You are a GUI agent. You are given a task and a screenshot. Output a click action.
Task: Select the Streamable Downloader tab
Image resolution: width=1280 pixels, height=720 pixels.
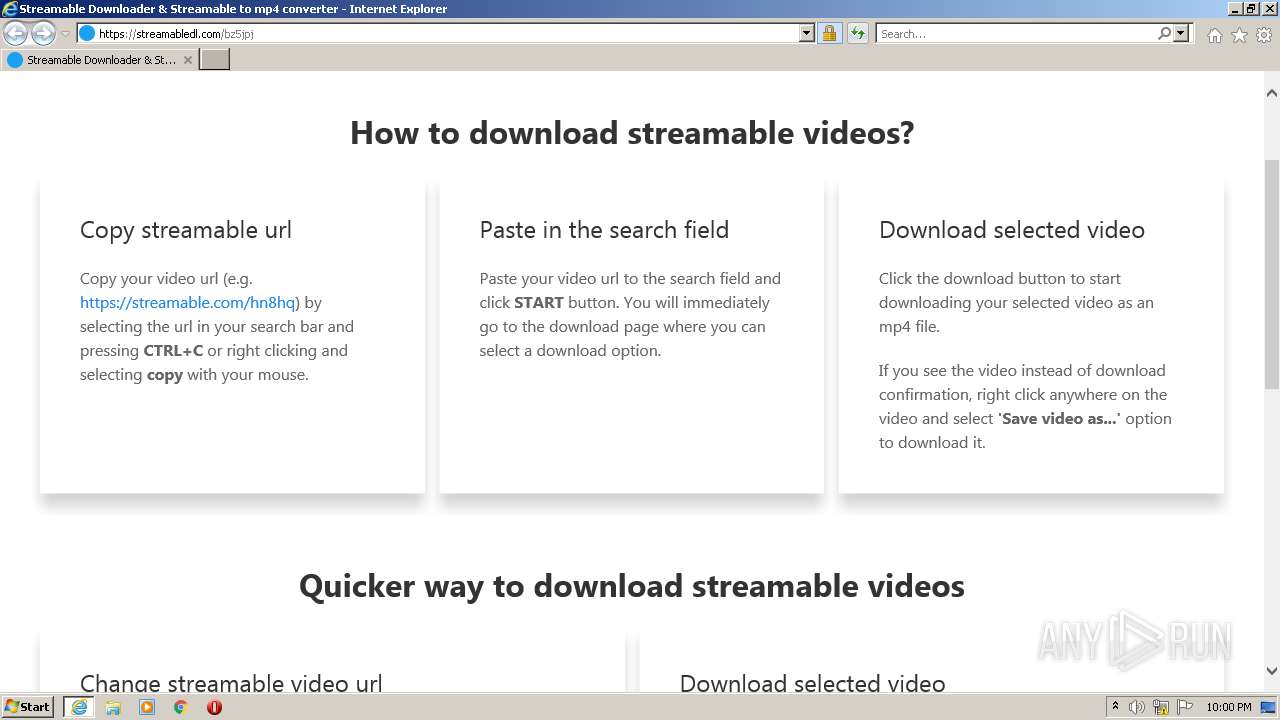[100, 60]
